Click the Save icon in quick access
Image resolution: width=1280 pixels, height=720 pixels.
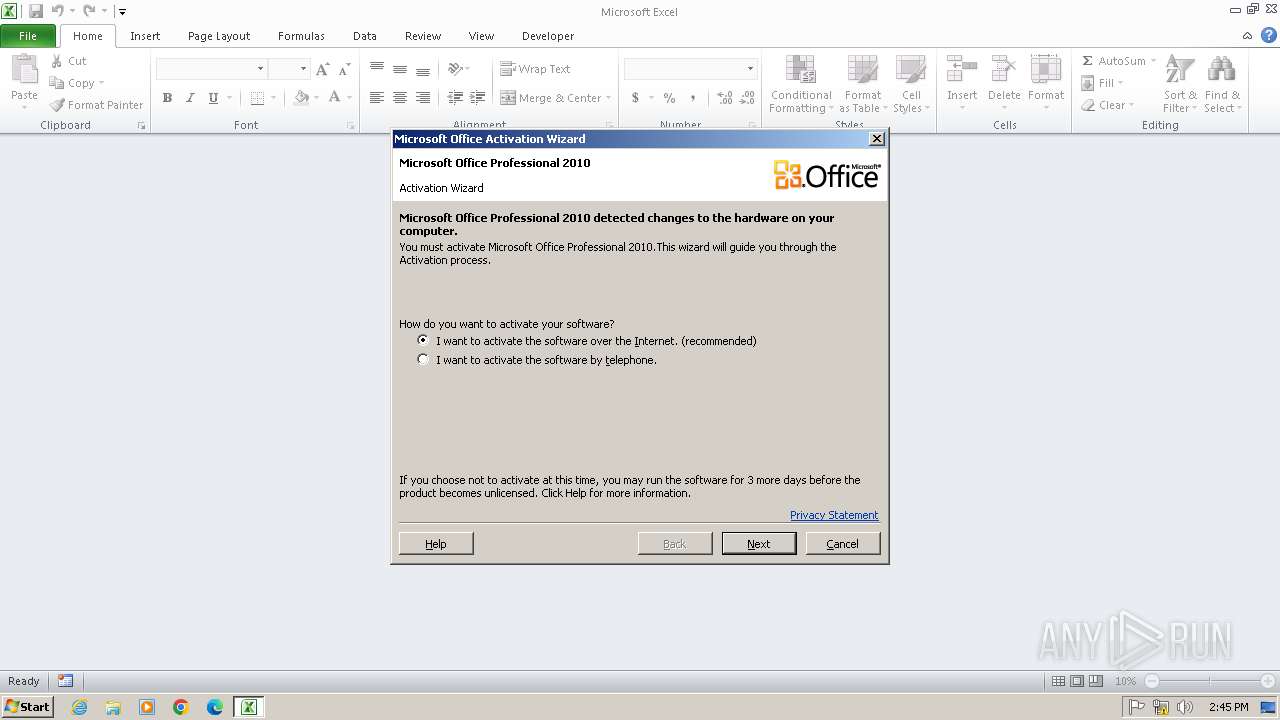pos(36,11)
